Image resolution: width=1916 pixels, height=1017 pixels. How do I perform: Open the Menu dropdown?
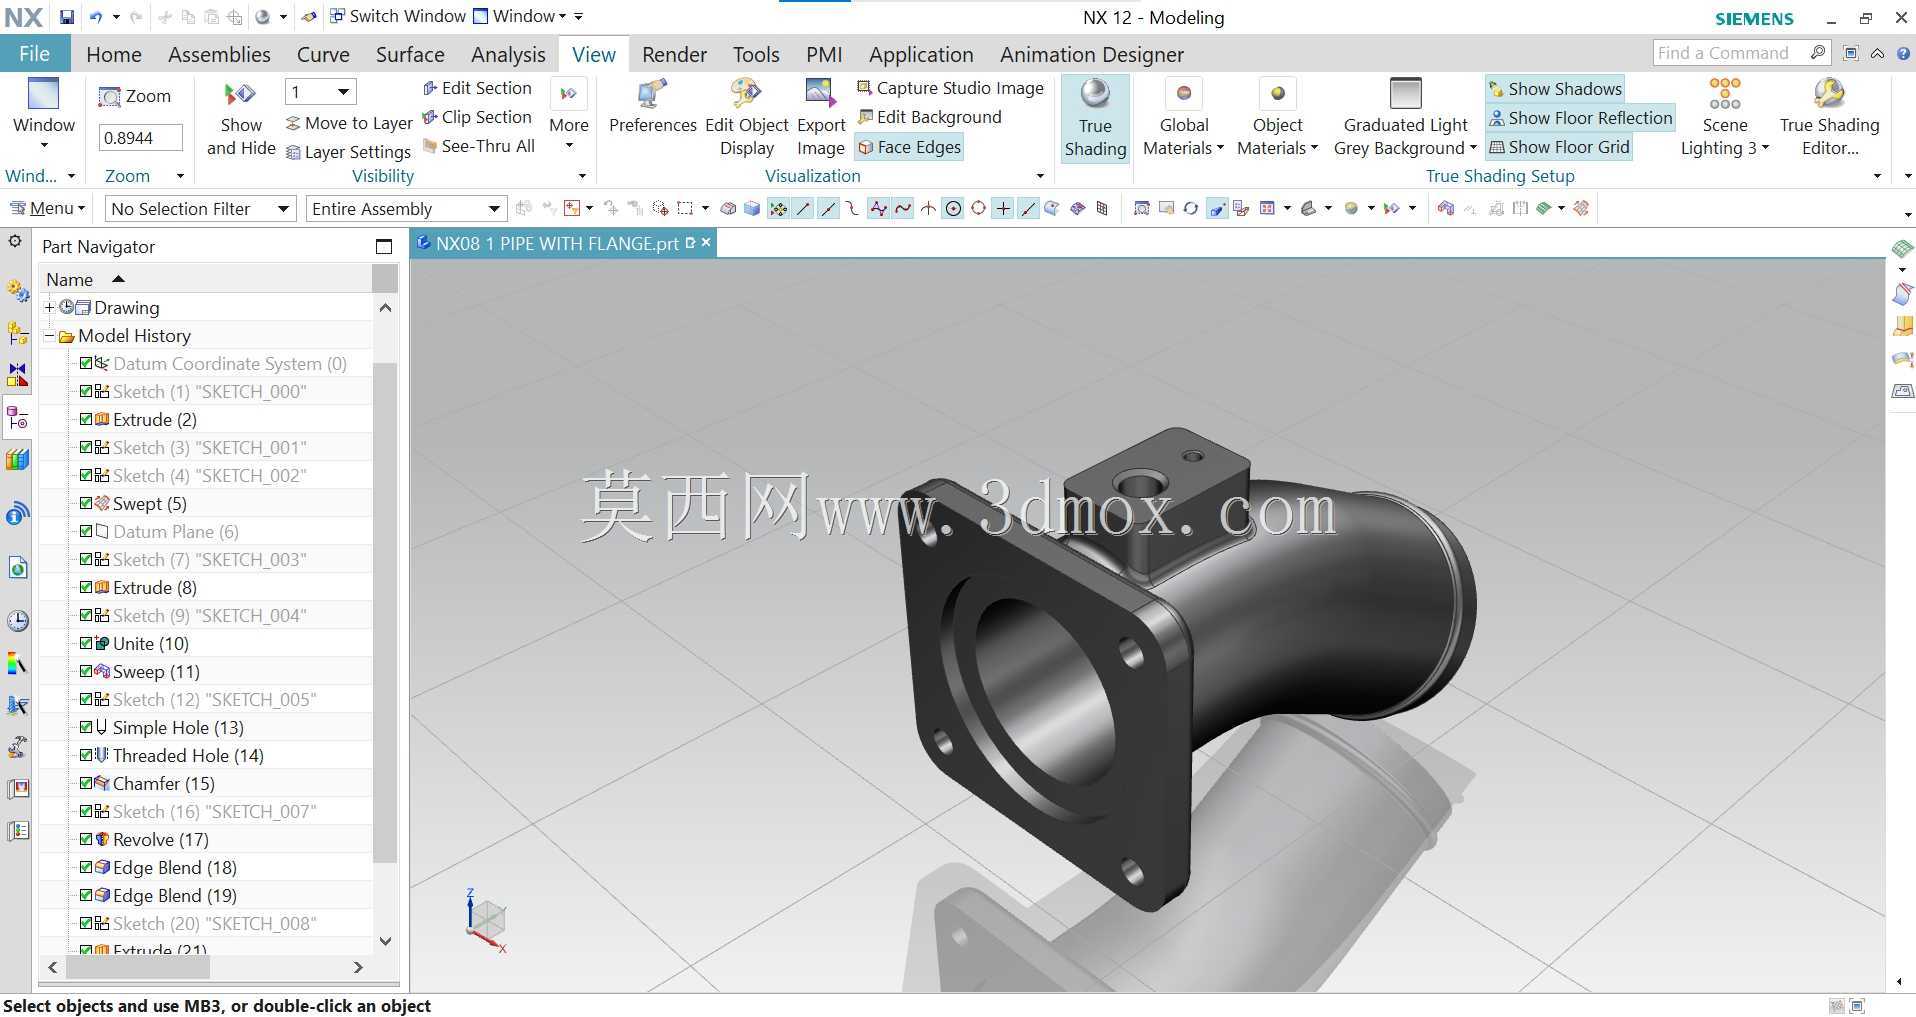48,208
